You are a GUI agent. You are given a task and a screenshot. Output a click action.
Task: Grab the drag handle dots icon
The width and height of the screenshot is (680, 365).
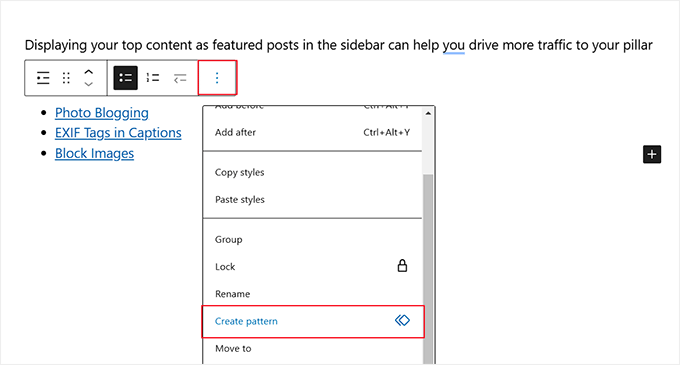[66, 78]
